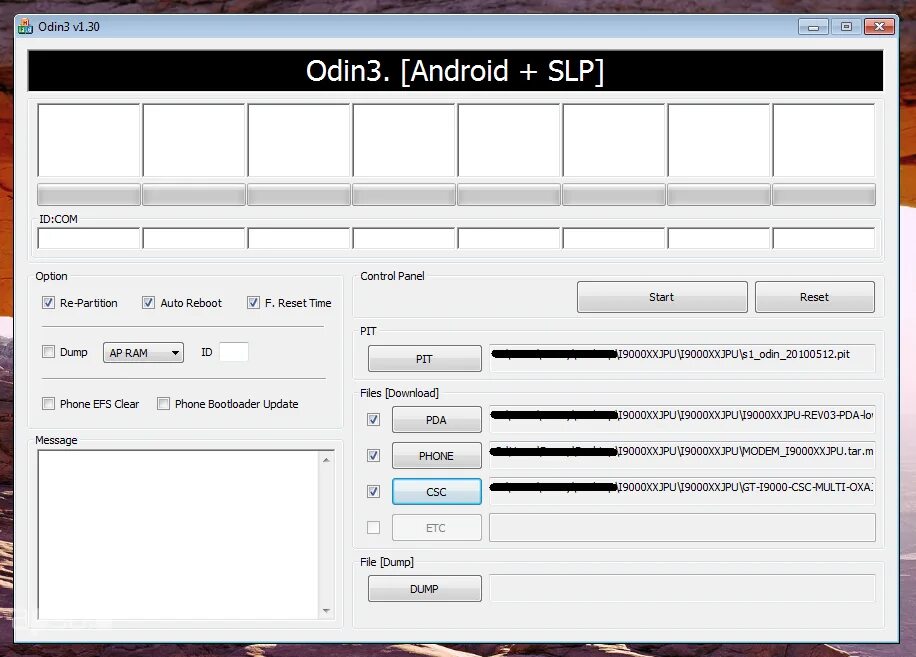
Task: Click the Reset button
Action: (814, 297)
